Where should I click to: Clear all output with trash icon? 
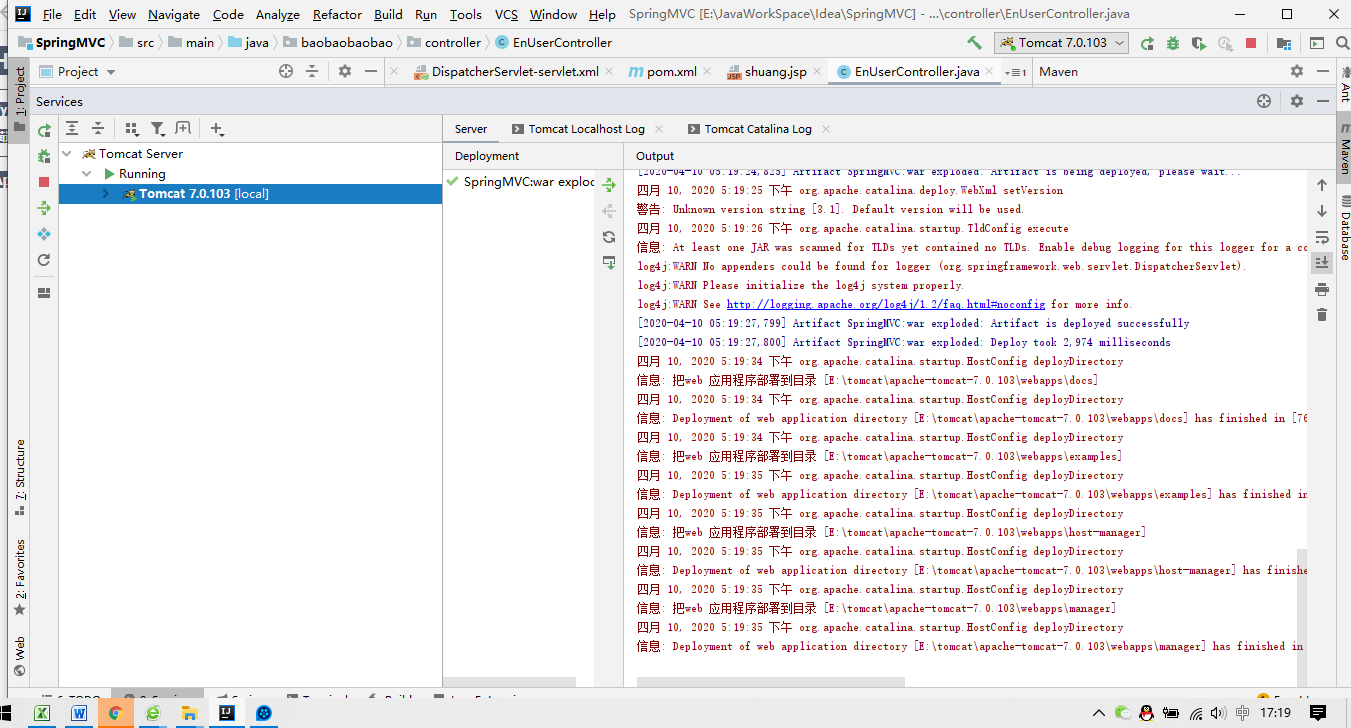(x=1322, y=315)
